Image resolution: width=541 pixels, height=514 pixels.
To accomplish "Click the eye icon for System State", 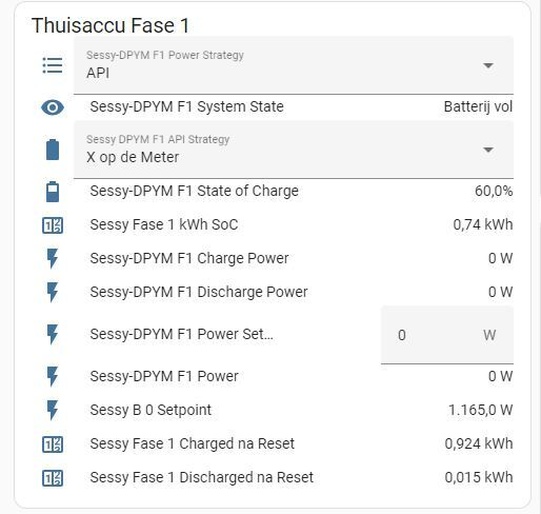I will tap(52, 108).
